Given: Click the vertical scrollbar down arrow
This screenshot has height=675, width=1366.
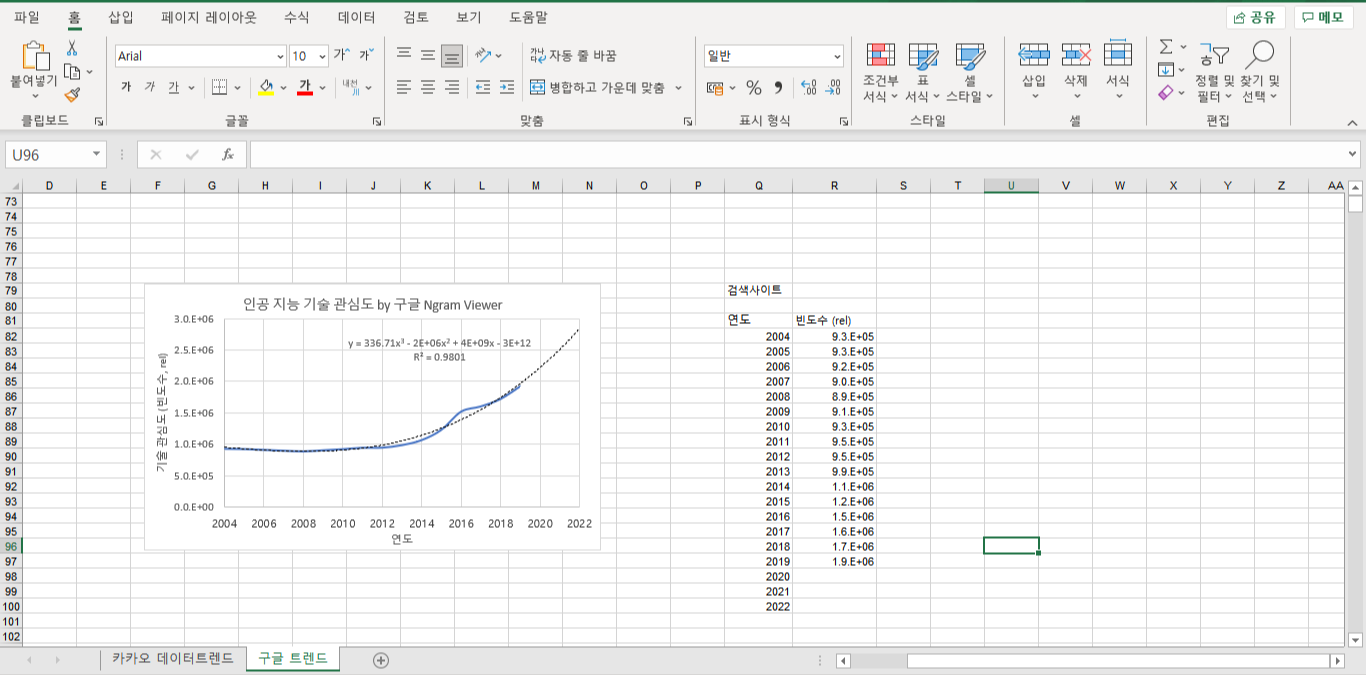Looking at the screenshot, I should coord(1356,640).
